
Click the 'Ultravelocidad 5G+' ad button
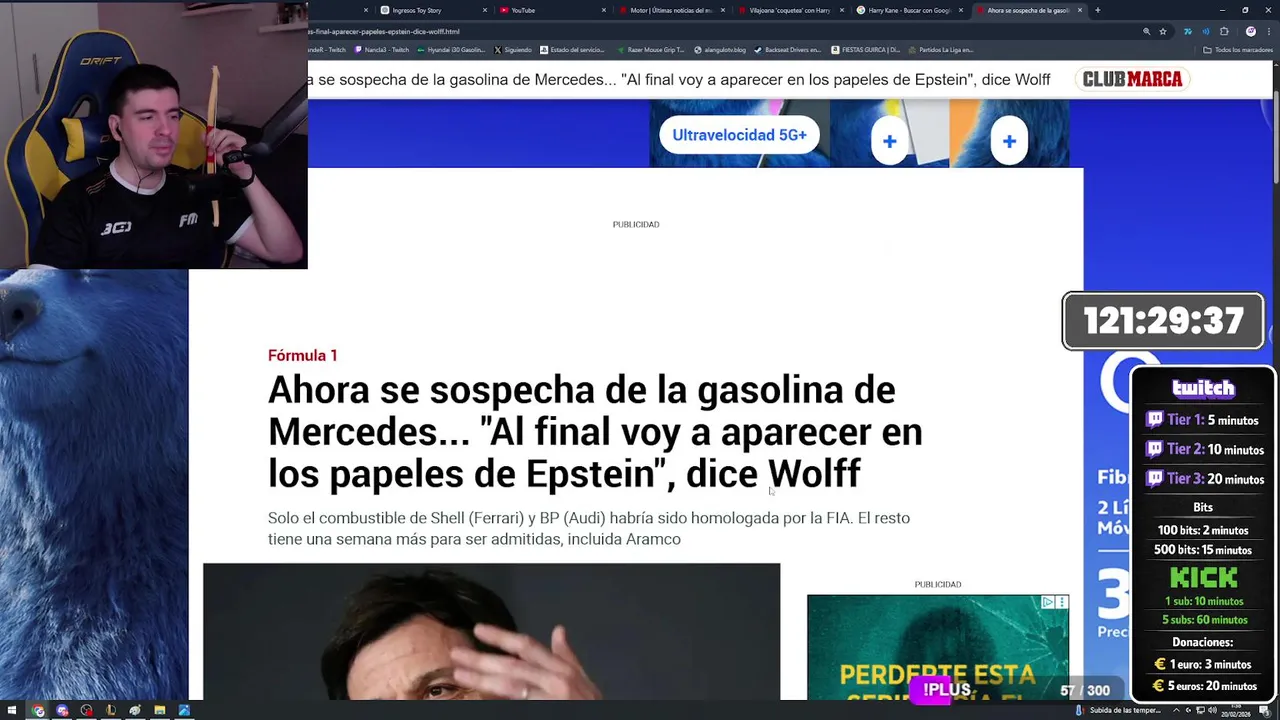(739, 135)
